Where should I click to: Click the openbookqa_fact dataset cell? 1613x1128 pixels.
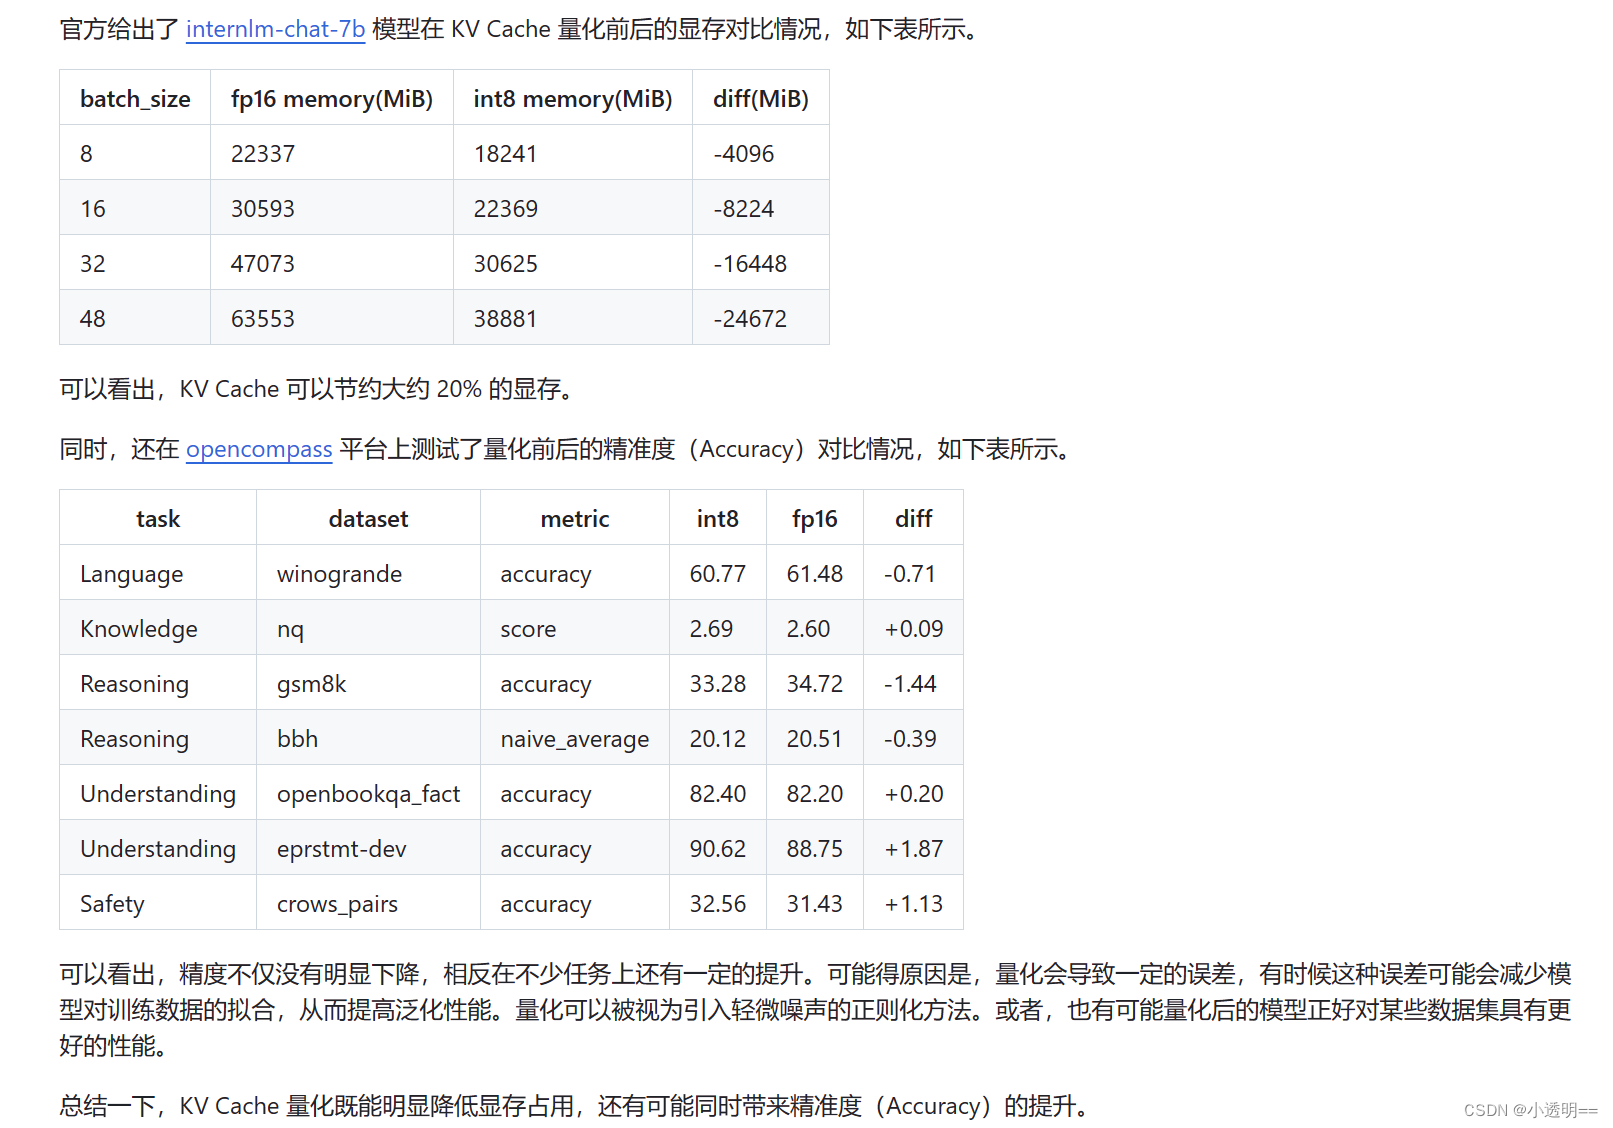(x=368, y=793)
